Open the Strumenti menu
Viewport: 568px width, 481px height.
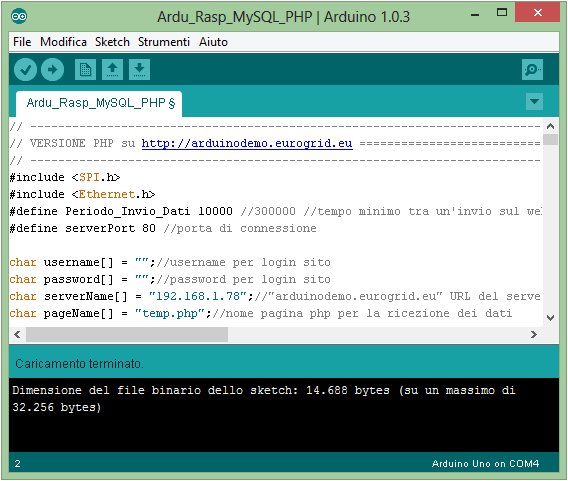164,42
